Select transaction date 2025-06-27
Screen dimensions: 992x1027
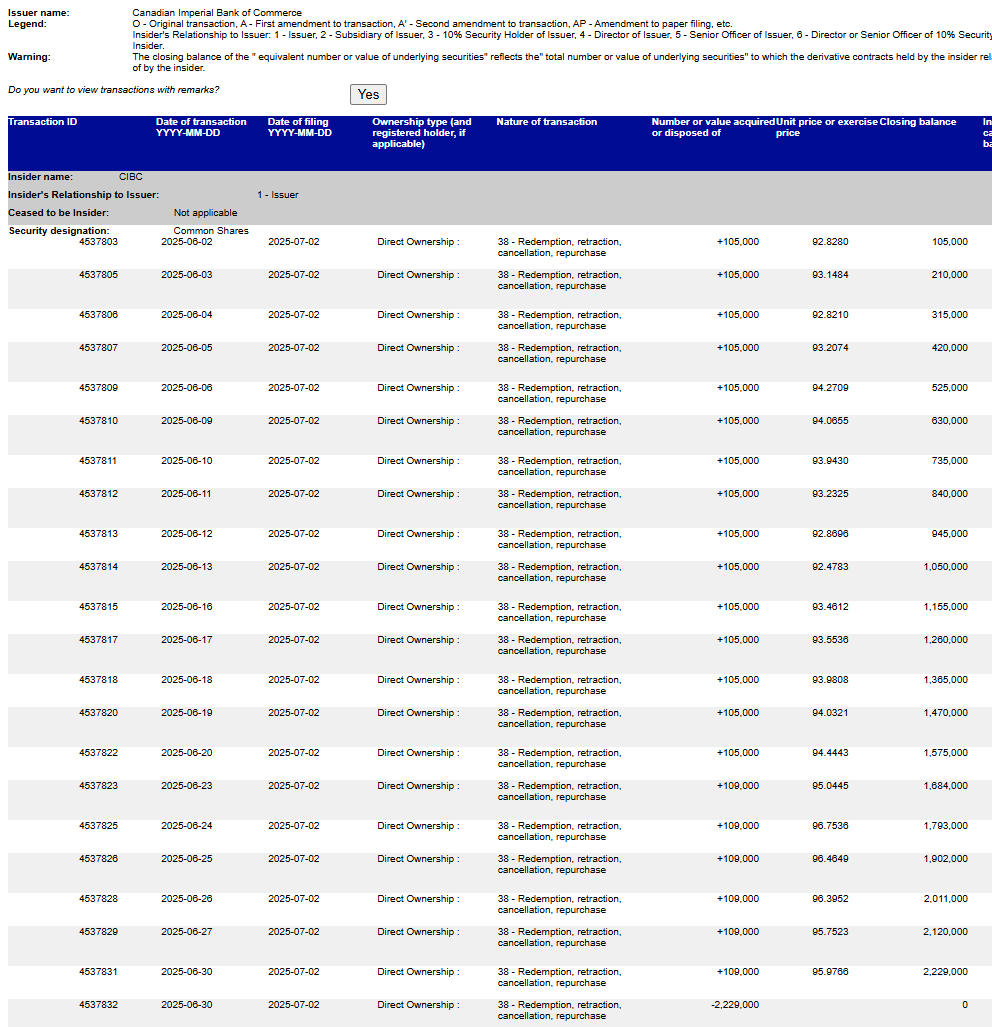tap(187, 931)
